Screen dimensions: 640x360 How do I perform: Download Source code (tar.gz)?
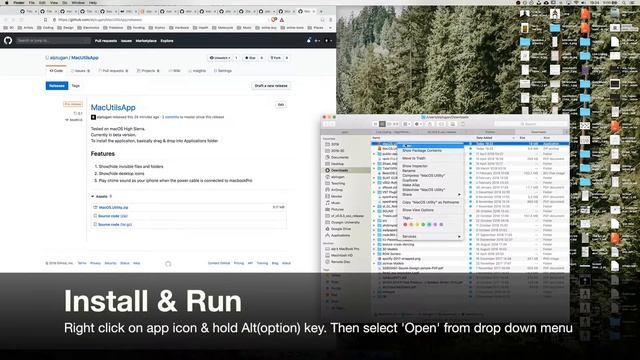tap(115, 224)
